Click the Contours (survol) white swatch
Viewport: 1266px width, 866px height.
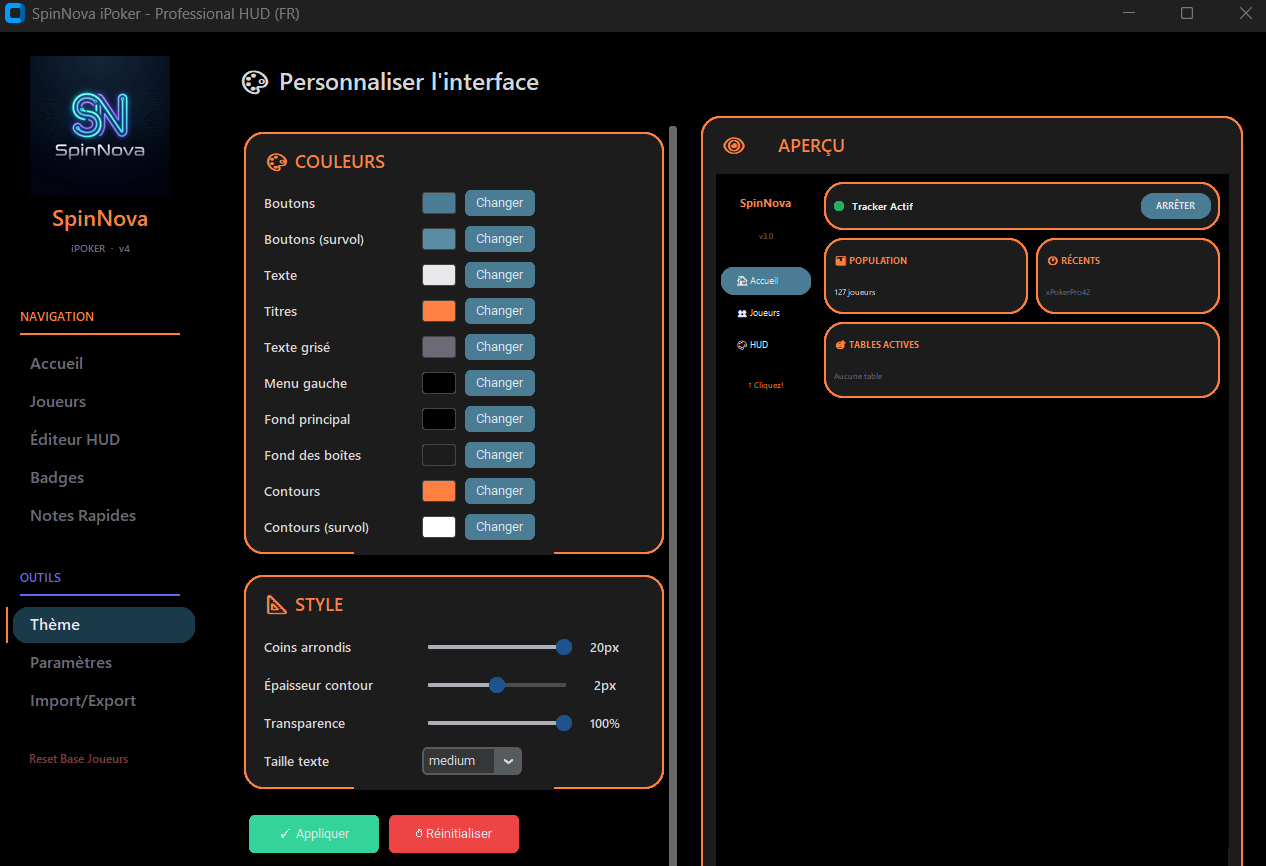pos(439,527)
